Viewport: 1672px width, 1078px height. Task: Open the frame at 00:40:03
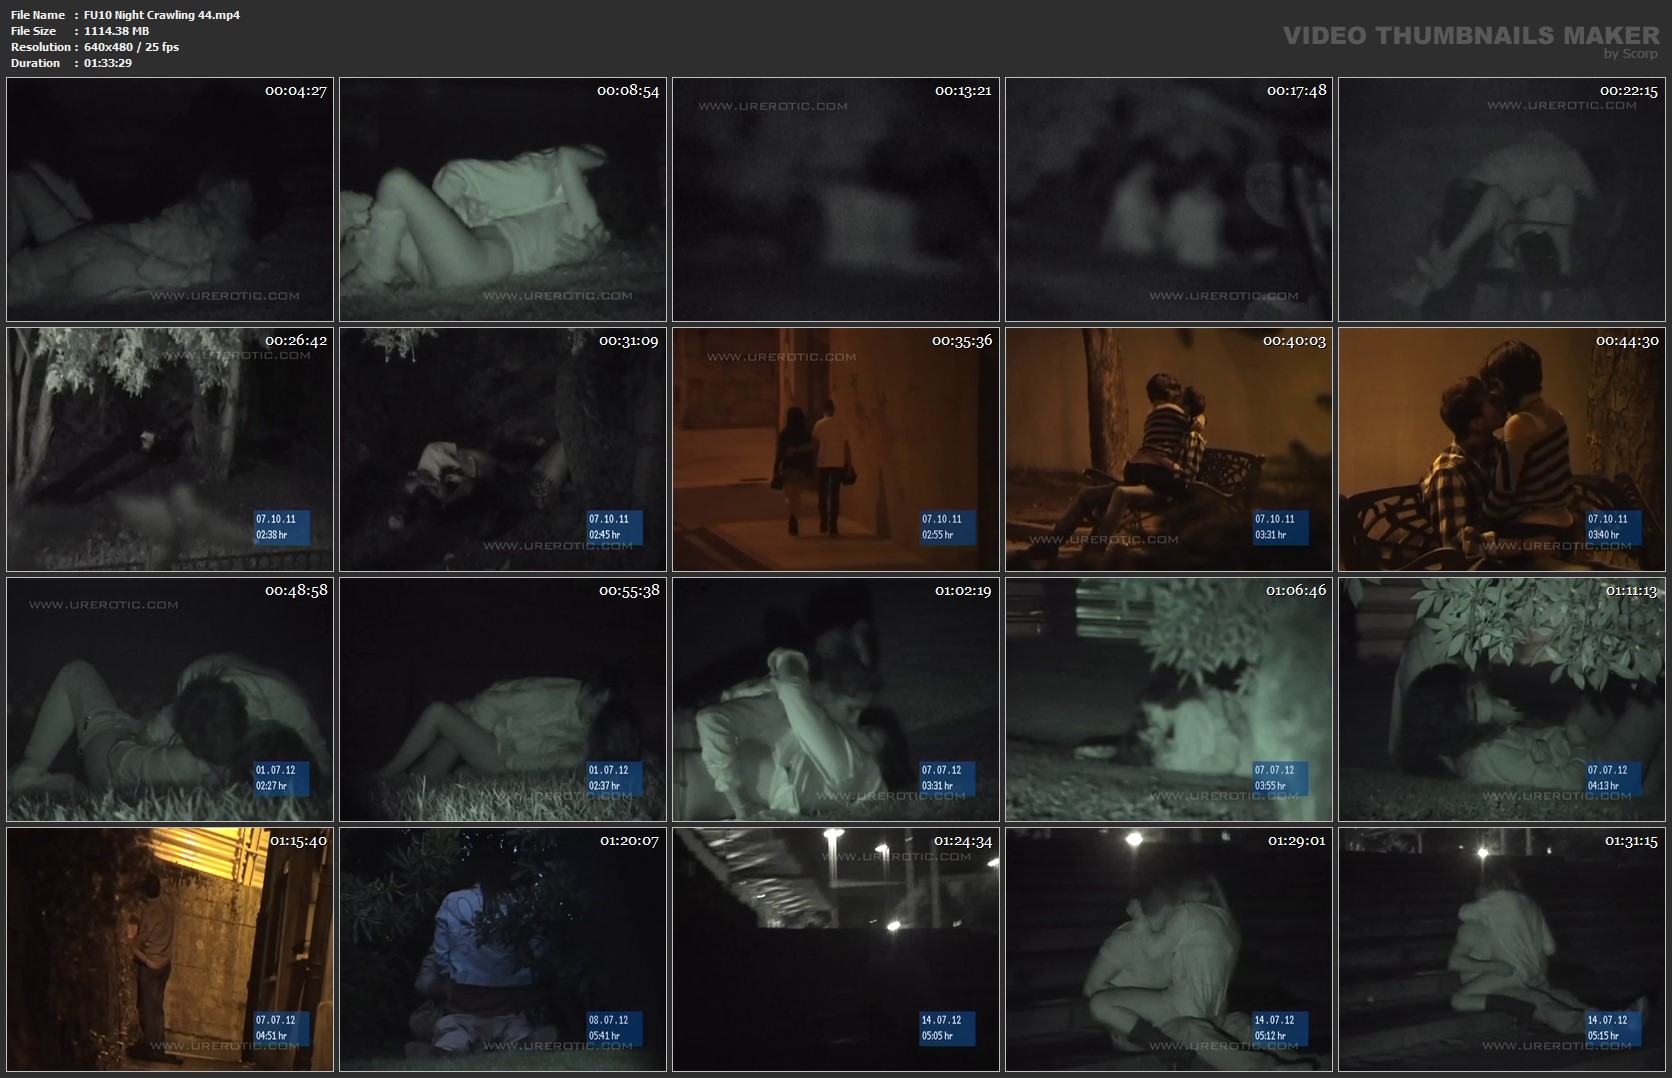1168,449
